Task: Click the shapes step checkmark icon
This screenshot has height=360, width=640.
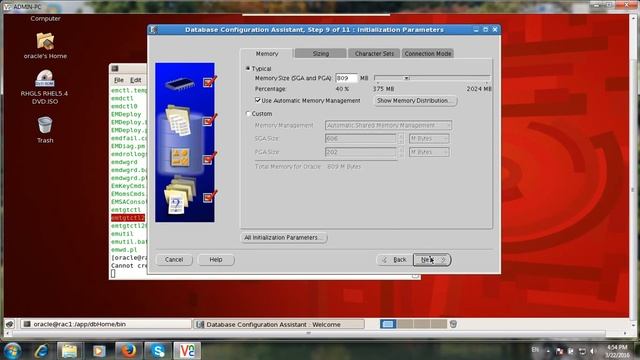Action: pyautogui.click(x=209, y=158)
